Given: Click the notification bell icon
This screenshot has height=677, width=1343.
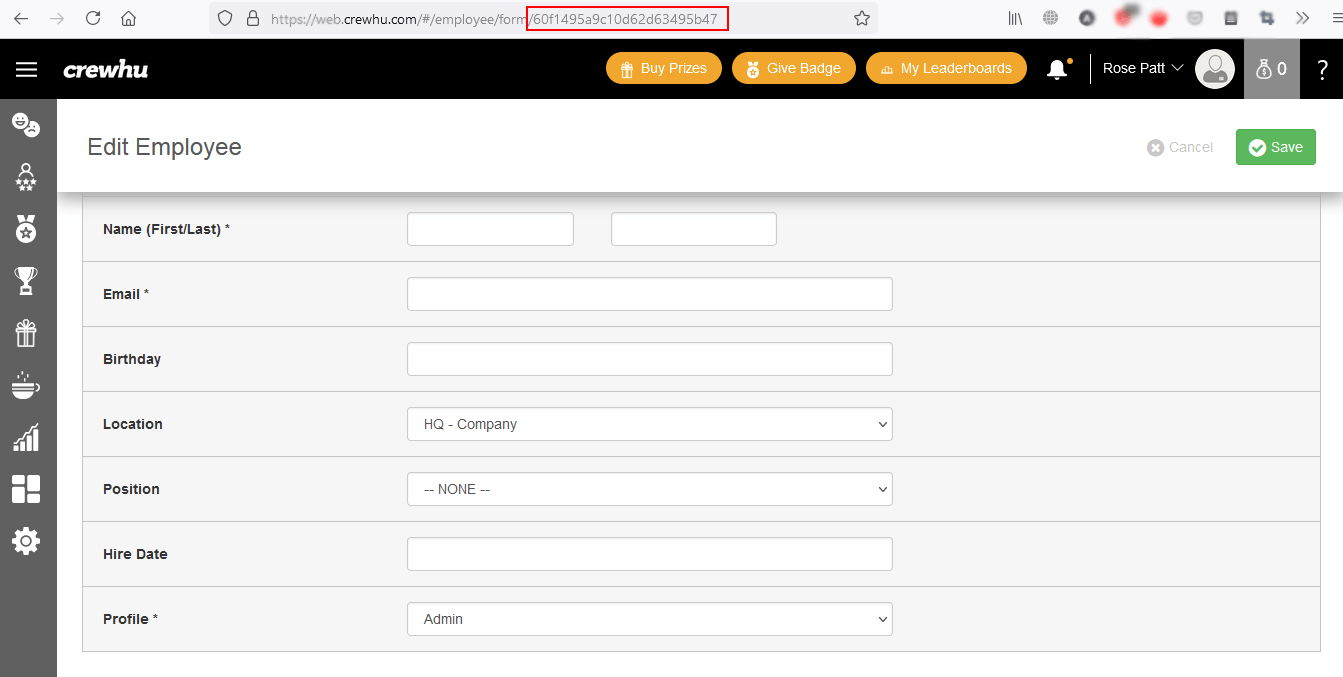Looking at the screenshot, I should point(1057,69).
